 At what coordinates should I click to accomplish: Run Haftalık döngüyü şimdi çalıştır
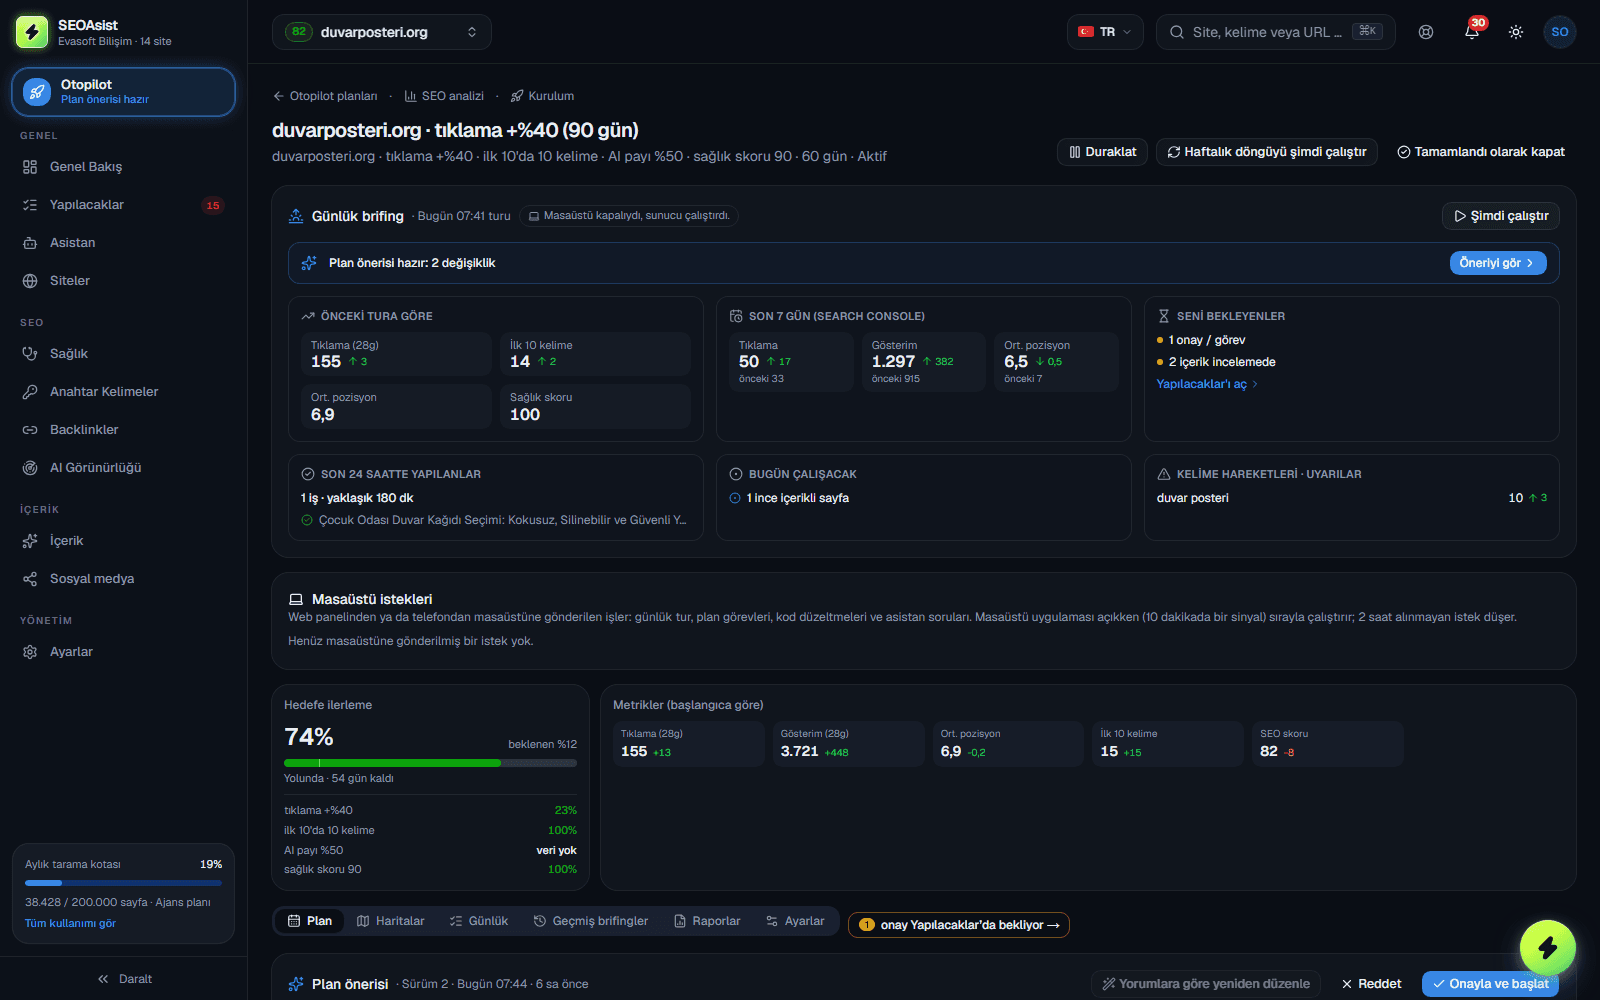point(1267,152)
